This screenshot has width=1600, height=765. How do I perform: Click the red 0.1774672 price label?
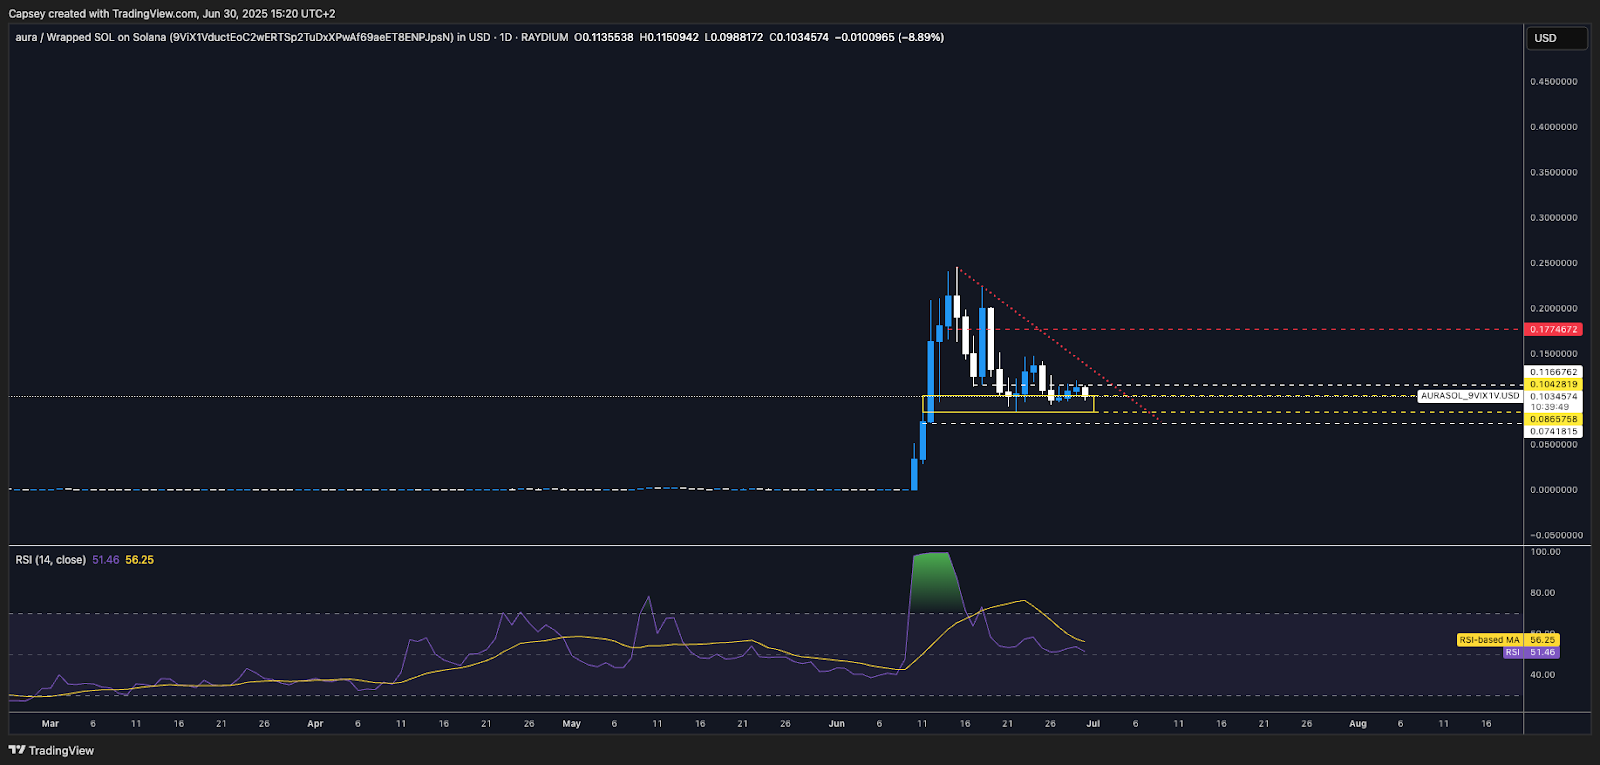point(1554,329)
